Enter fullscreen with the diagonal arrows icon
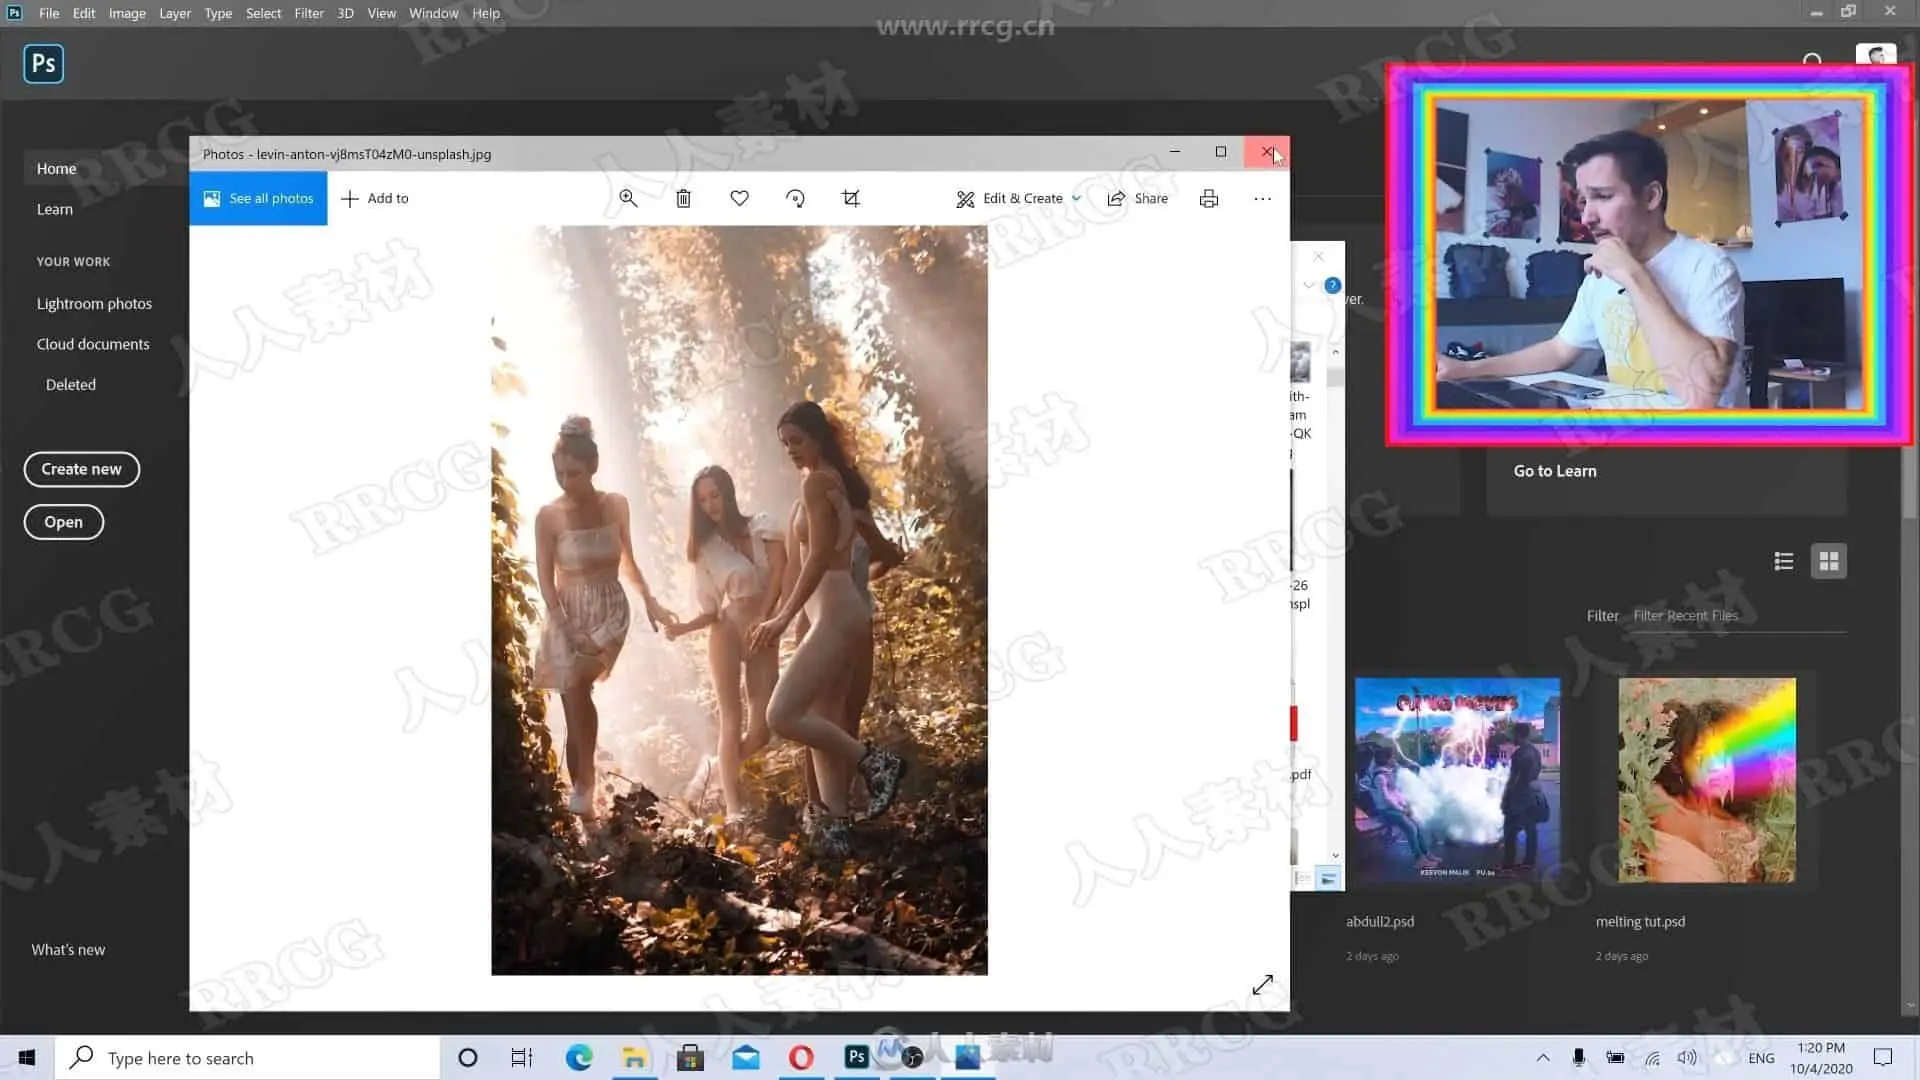 1263,984
